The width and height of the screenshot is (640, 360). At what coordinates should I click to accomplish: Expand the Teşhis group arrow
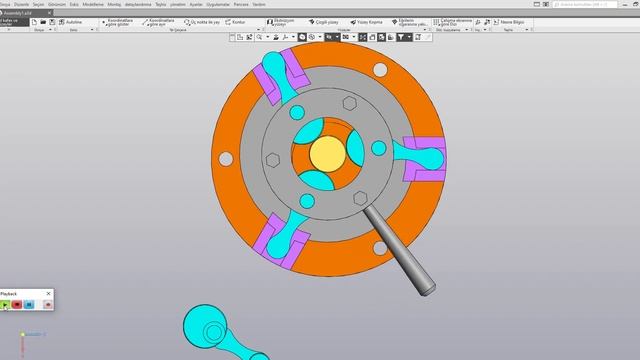[x=527, y=30]
